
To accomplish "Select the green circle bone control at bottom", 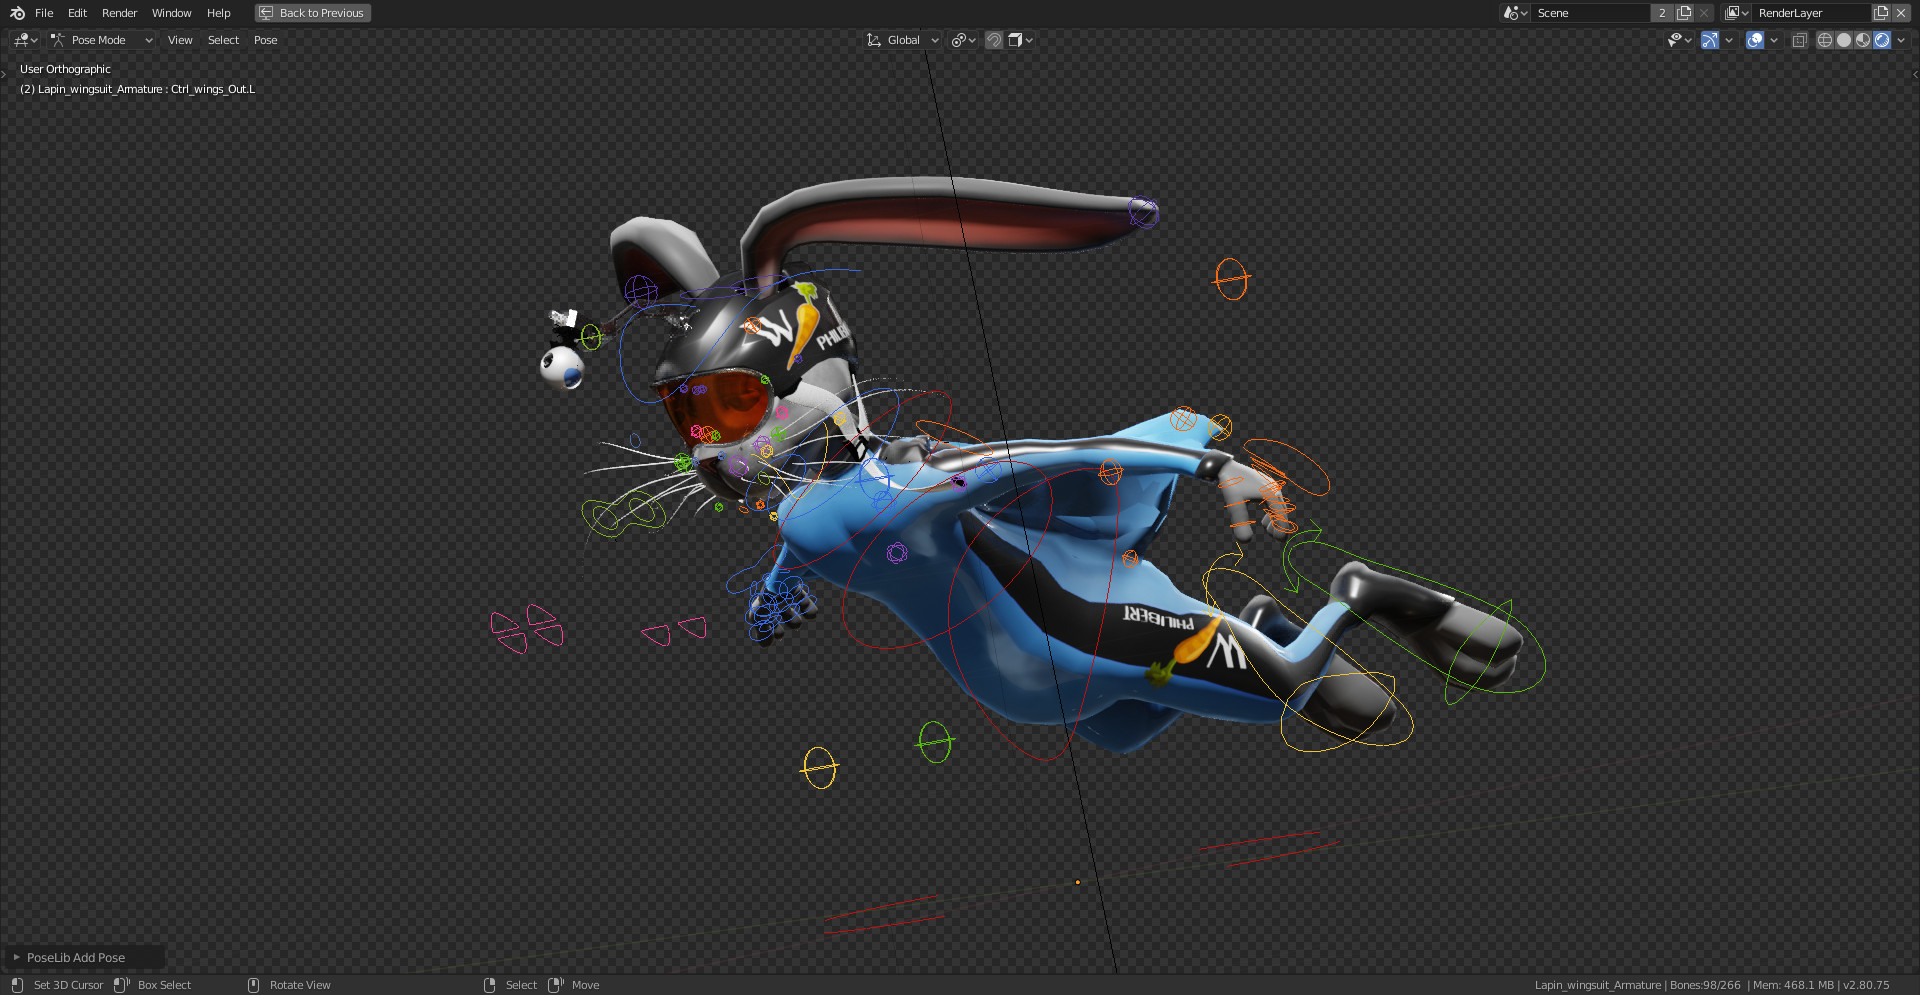I will (x=935, y=742).
